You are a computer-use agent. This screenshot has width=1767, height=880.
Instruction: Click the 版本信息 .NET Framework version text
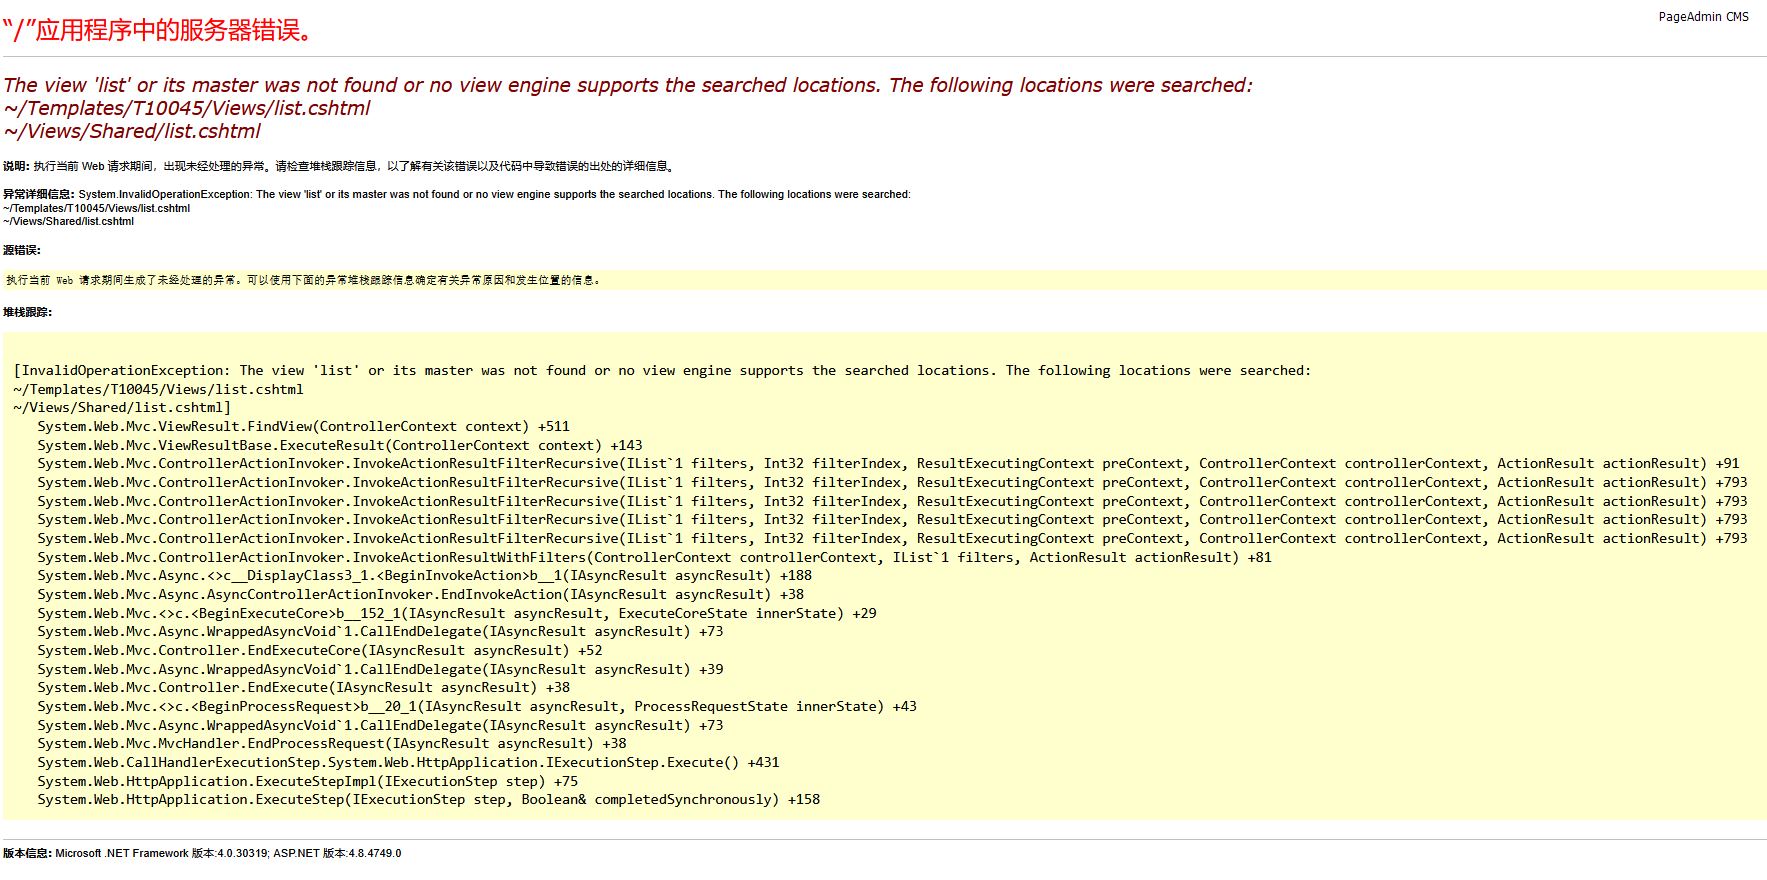point(228,853)
